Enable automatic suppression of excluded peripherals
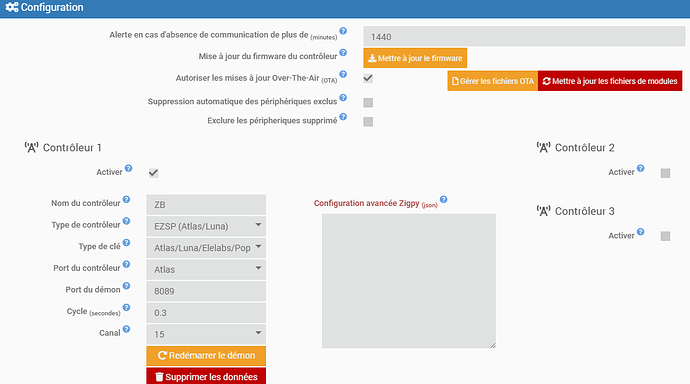The image size is (690, 384). (x=368, y=102)
